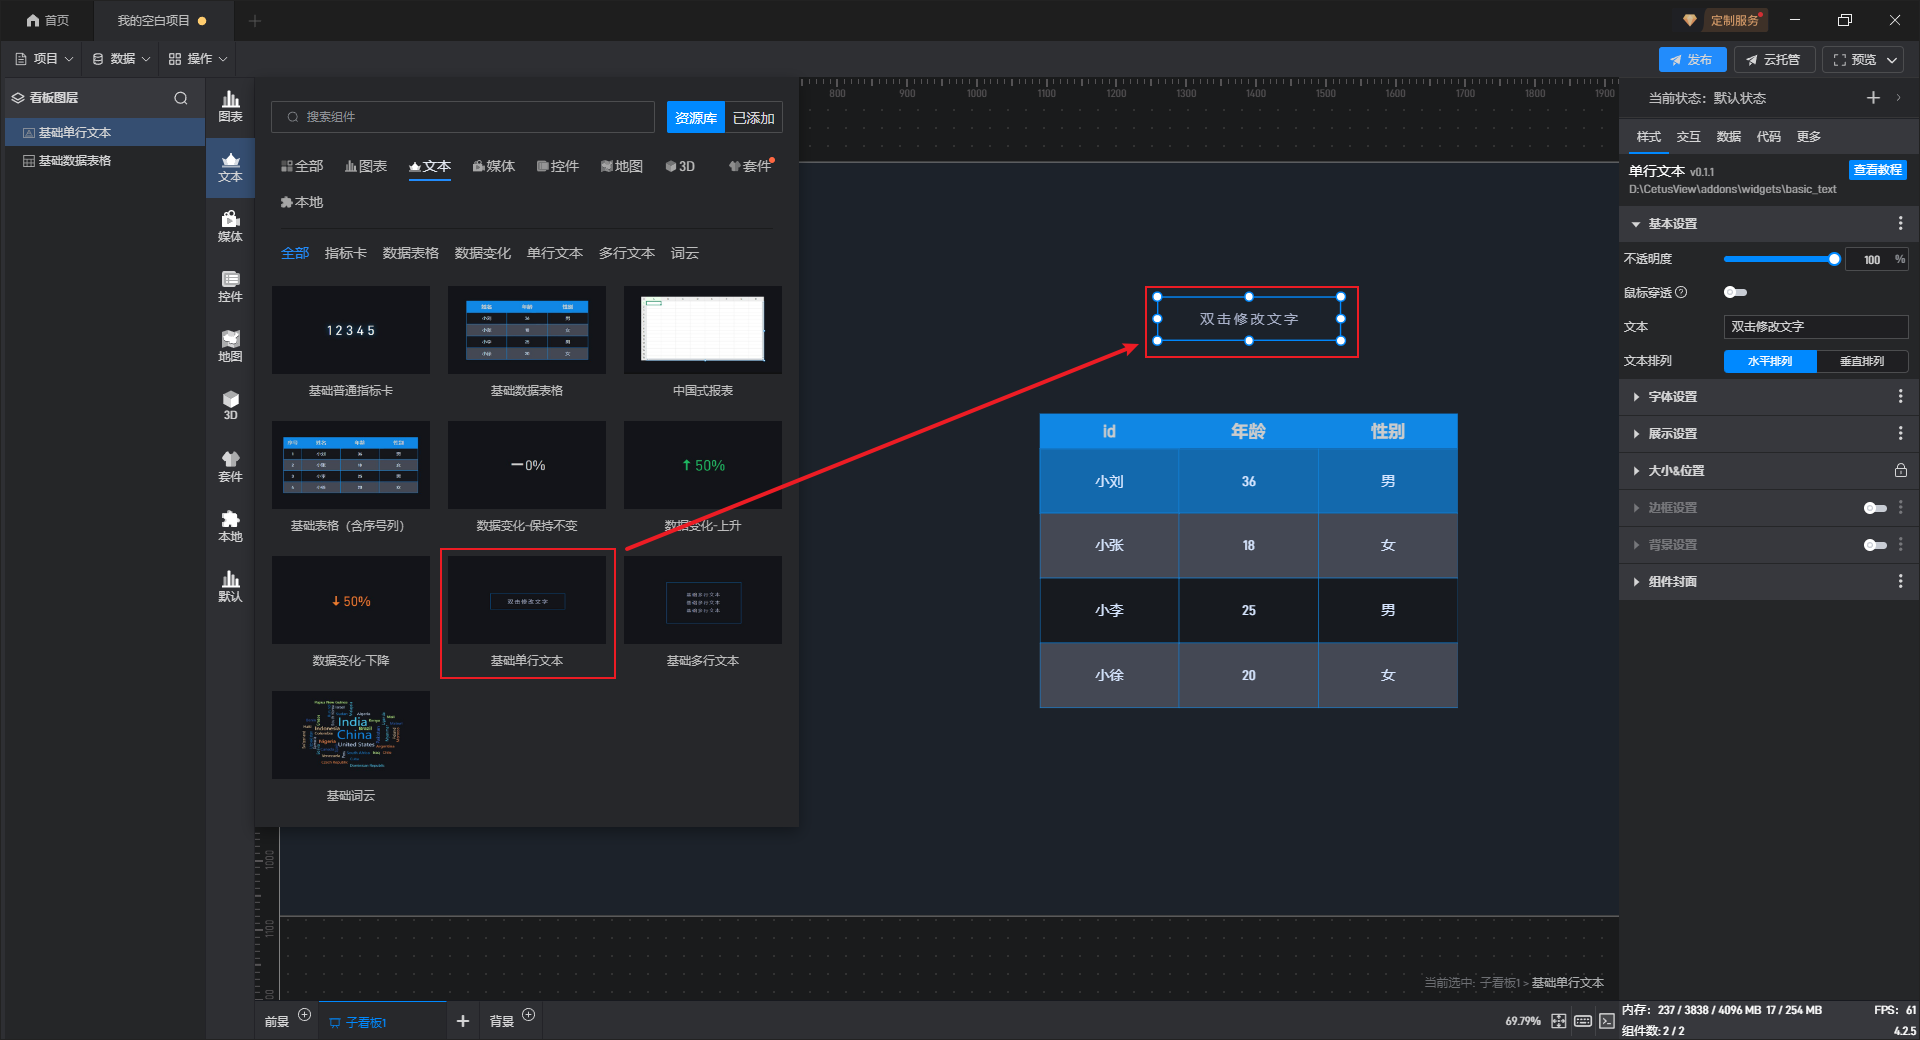Switch to the 更多 more tab
The image size is (1920, 1040).
point(1808,137)
